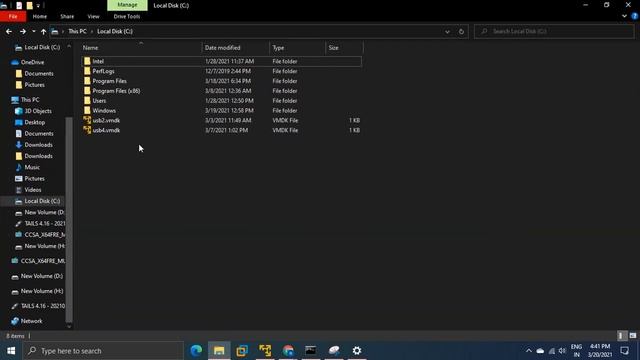Open File Explorer taskbar icon
The image size is (640, 360).
click(x=219, y=351)
